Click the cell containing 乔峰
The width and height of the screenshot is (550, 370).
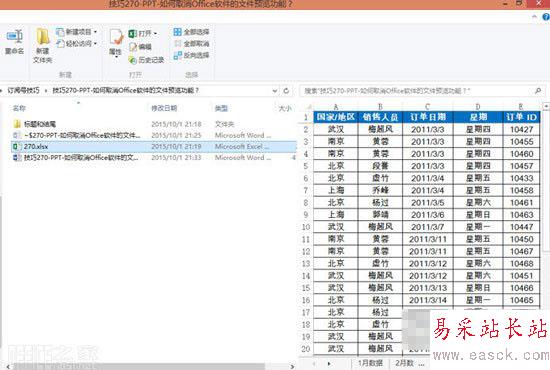click(x=380, y=190)
